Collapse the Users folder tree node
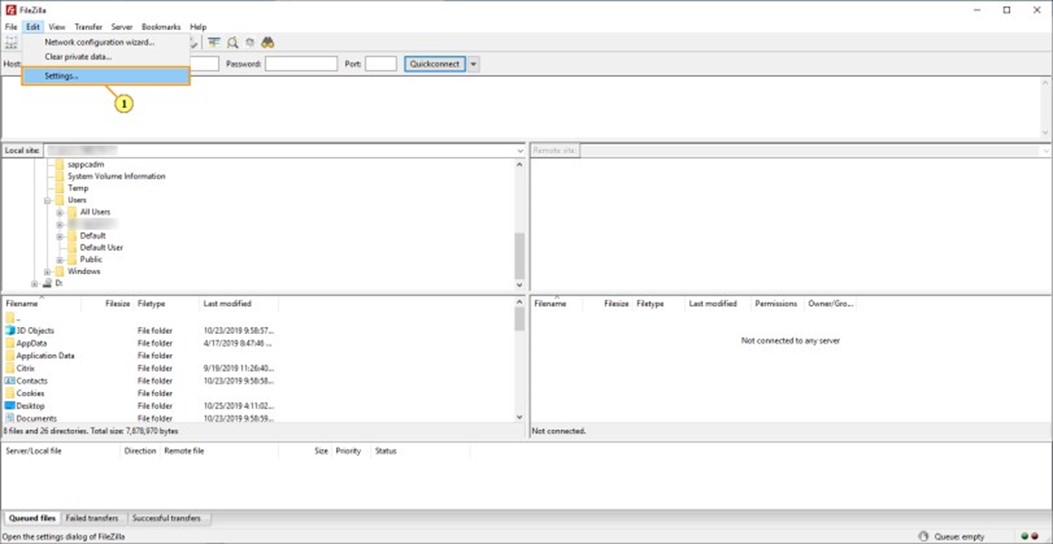 coord(47,200)
